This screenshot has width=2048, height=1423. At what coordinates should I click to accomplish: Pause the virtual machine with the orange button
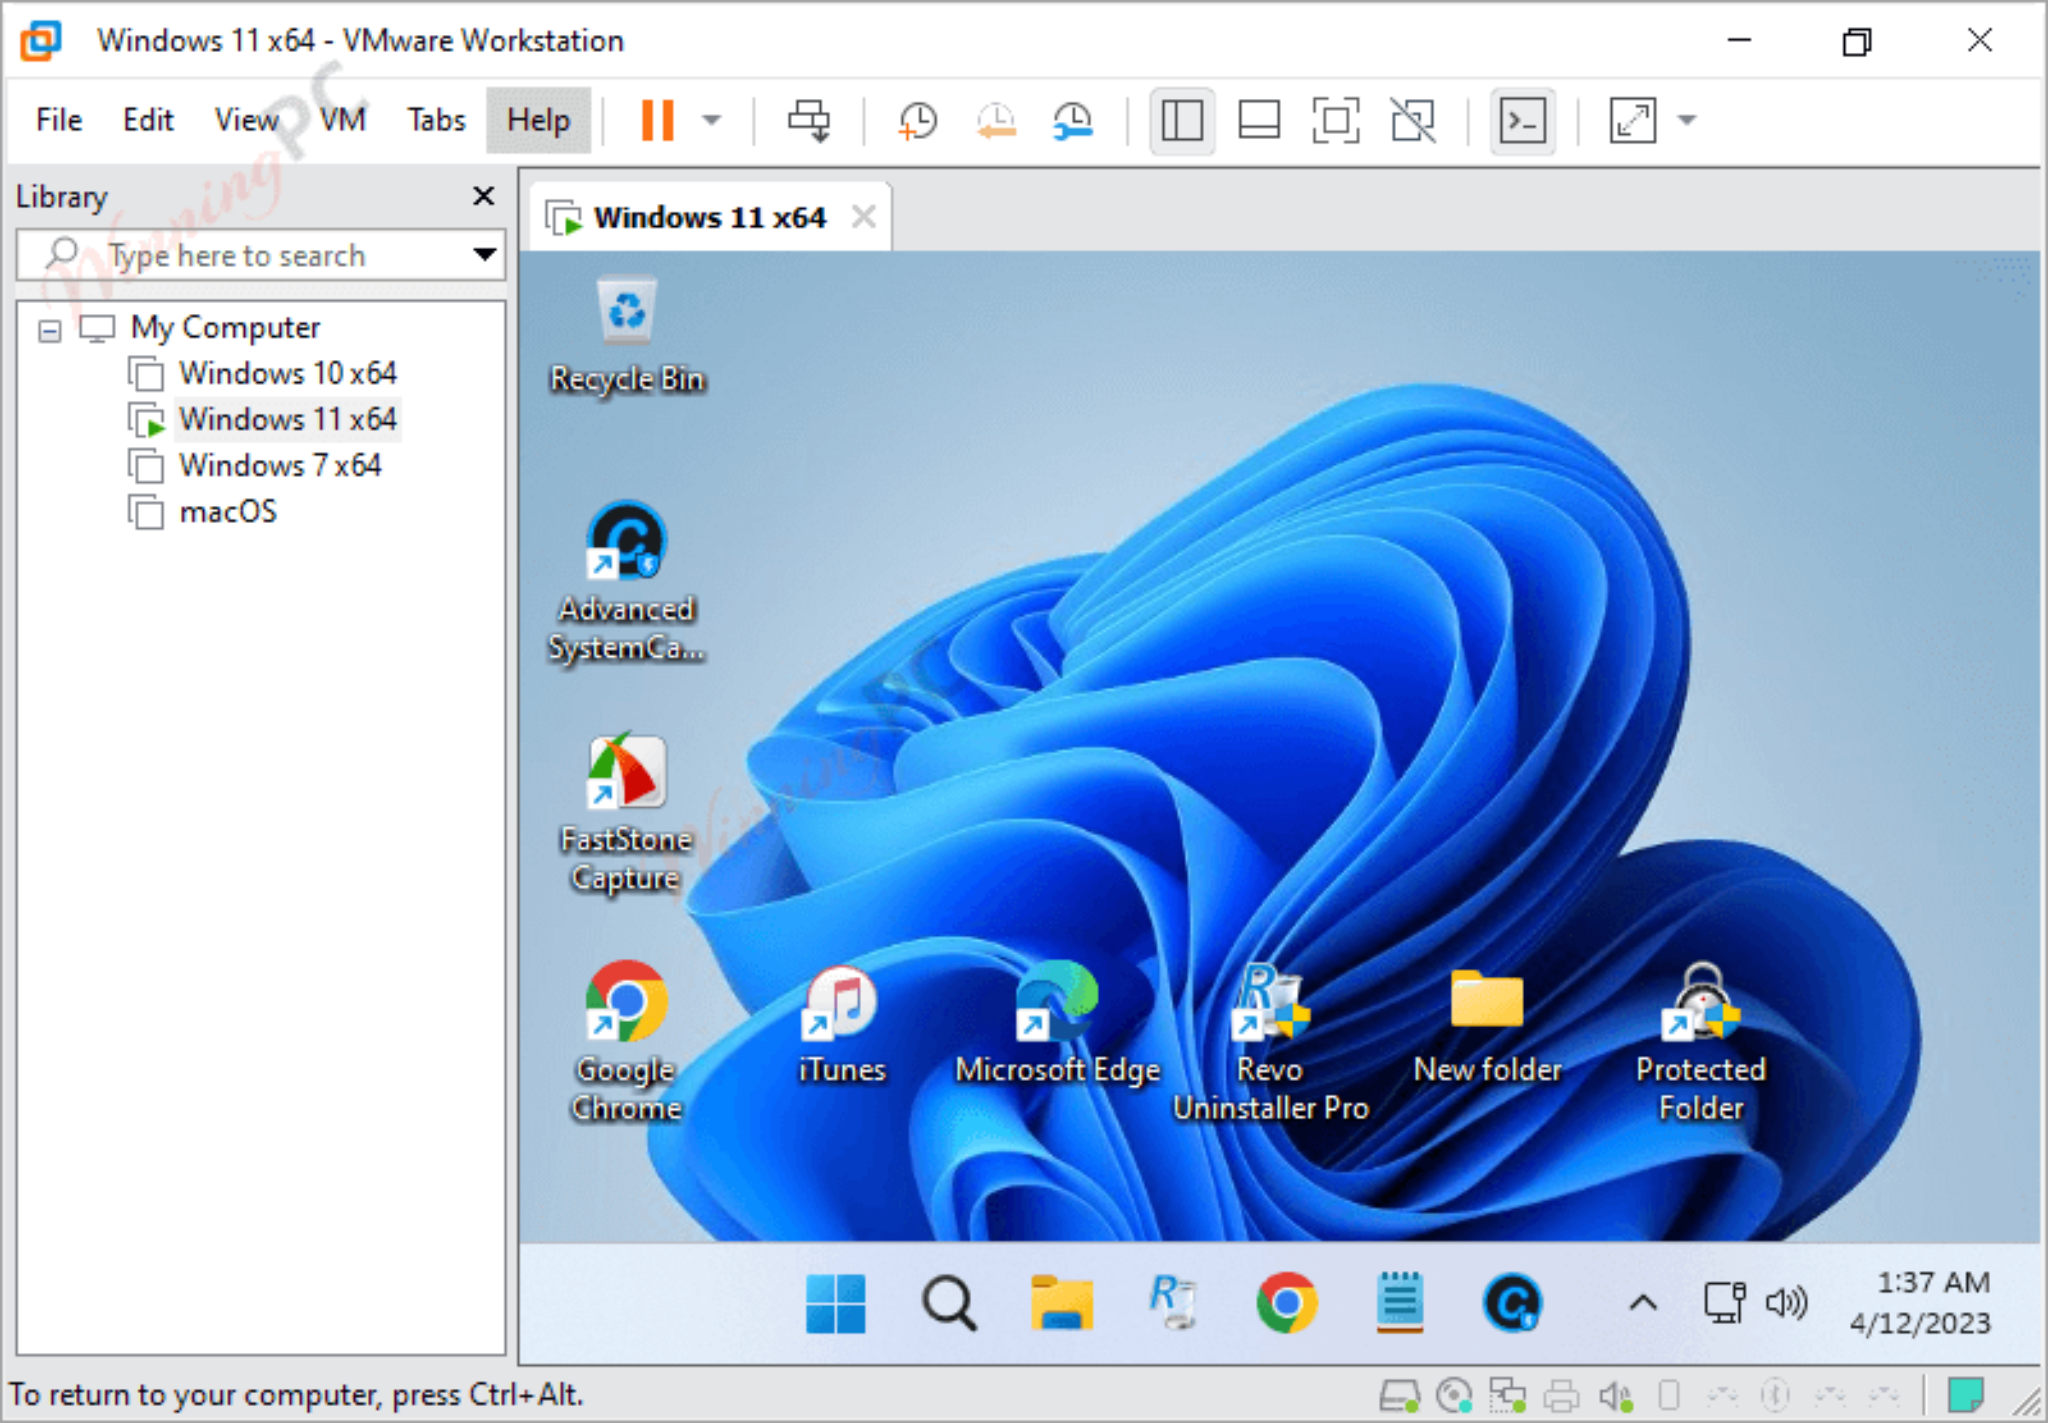[657, 121]
